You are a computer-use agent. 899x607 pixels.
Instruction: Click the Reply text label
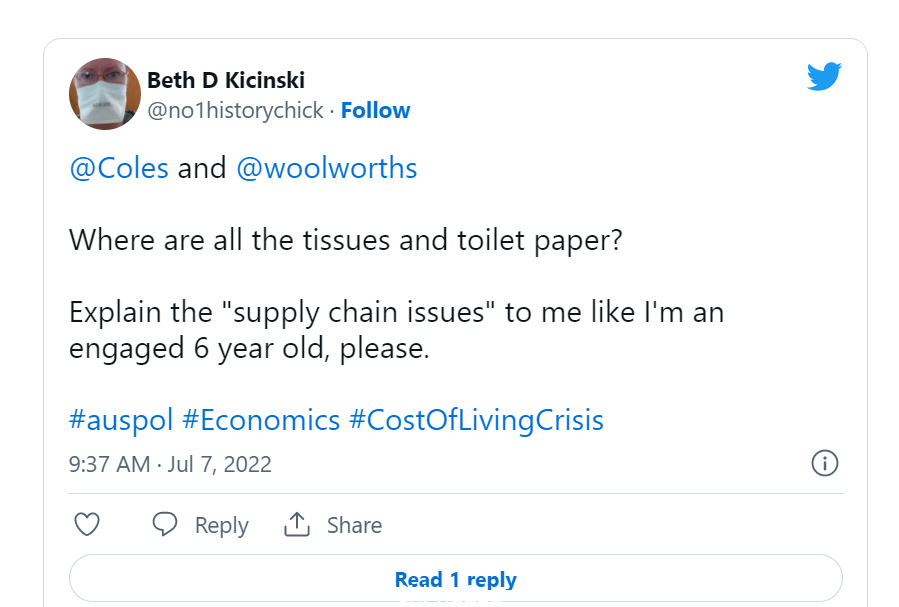221,526
